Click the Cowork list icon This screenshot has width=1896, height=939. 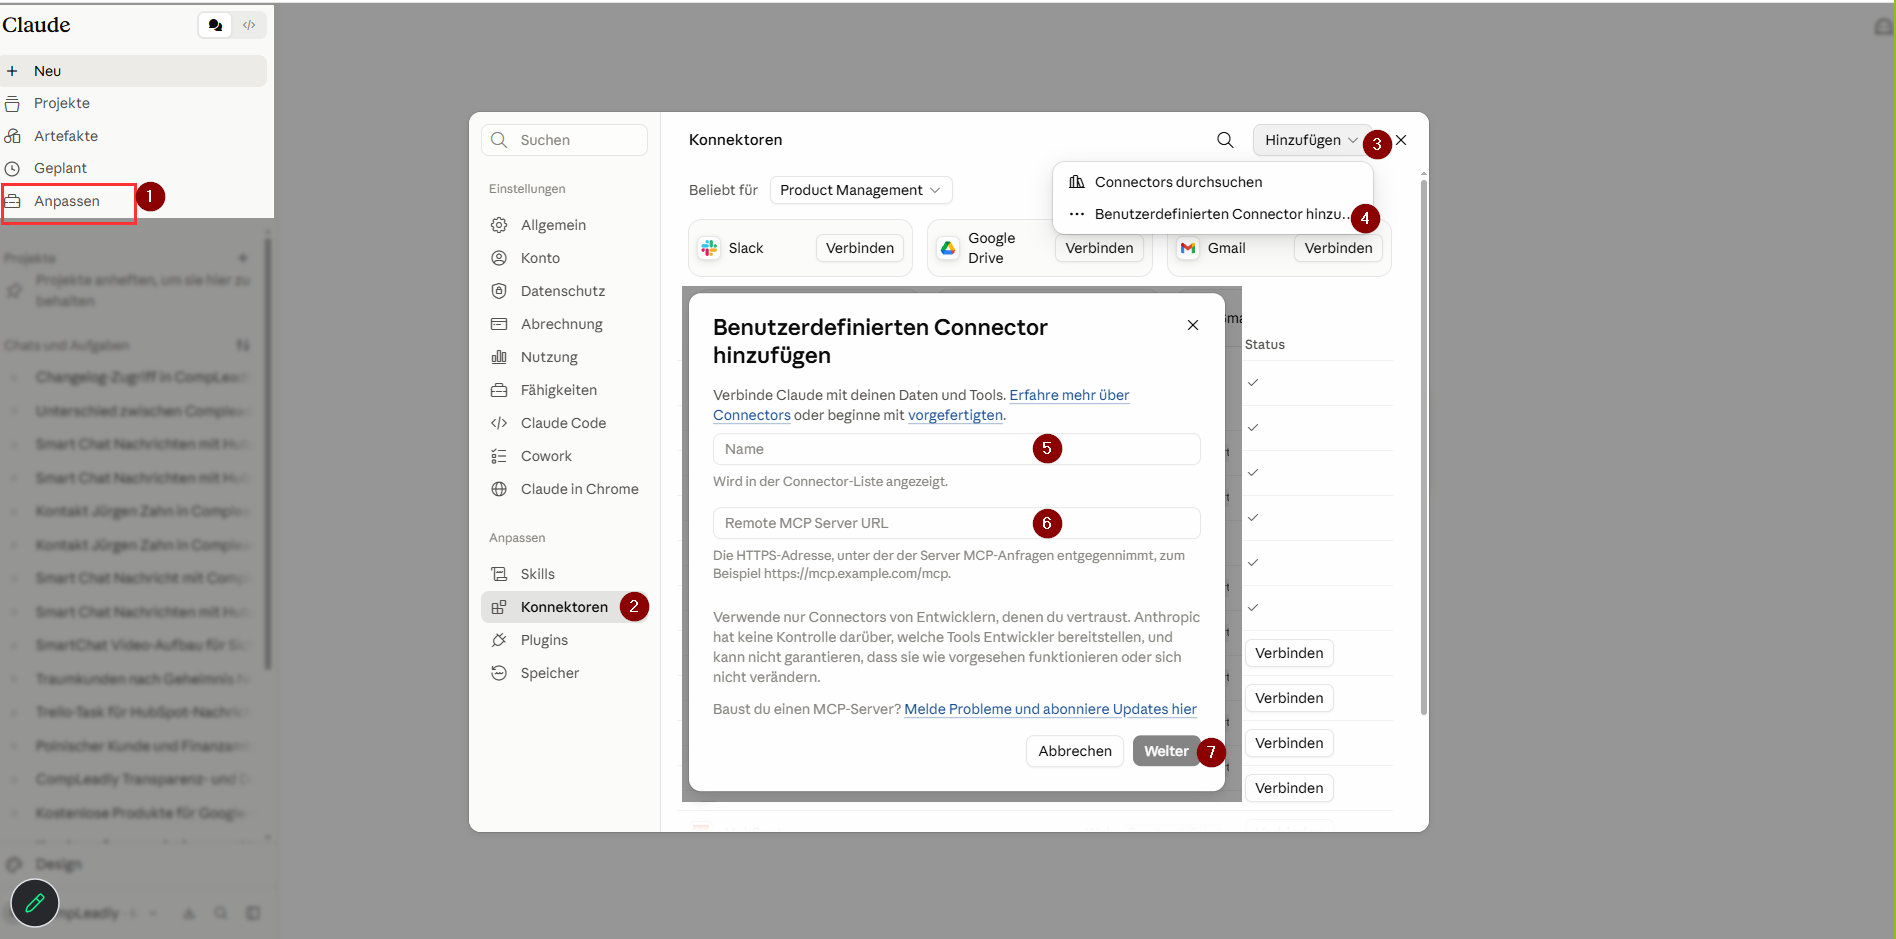[499, 456]
